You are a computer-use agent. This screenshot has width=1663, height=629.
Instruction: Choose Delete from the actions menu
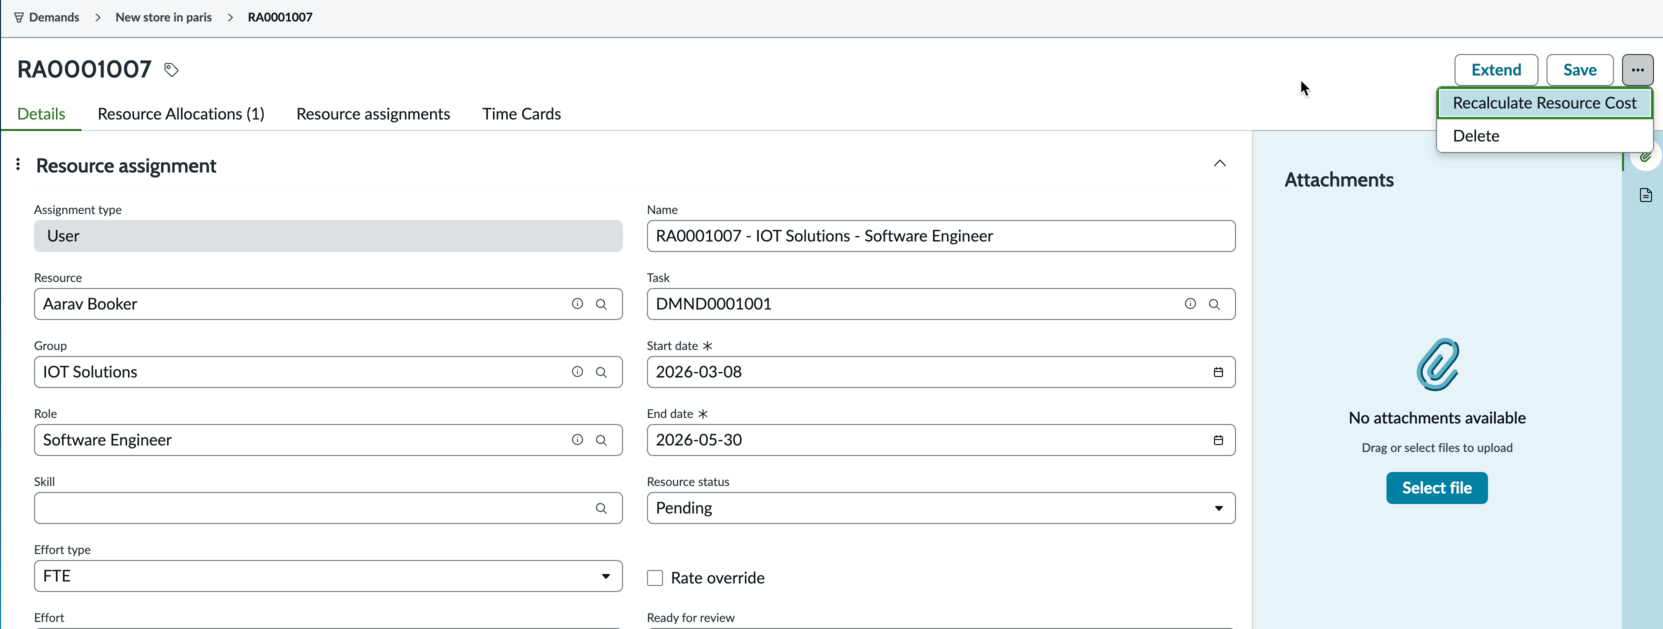coord(1544,136)
